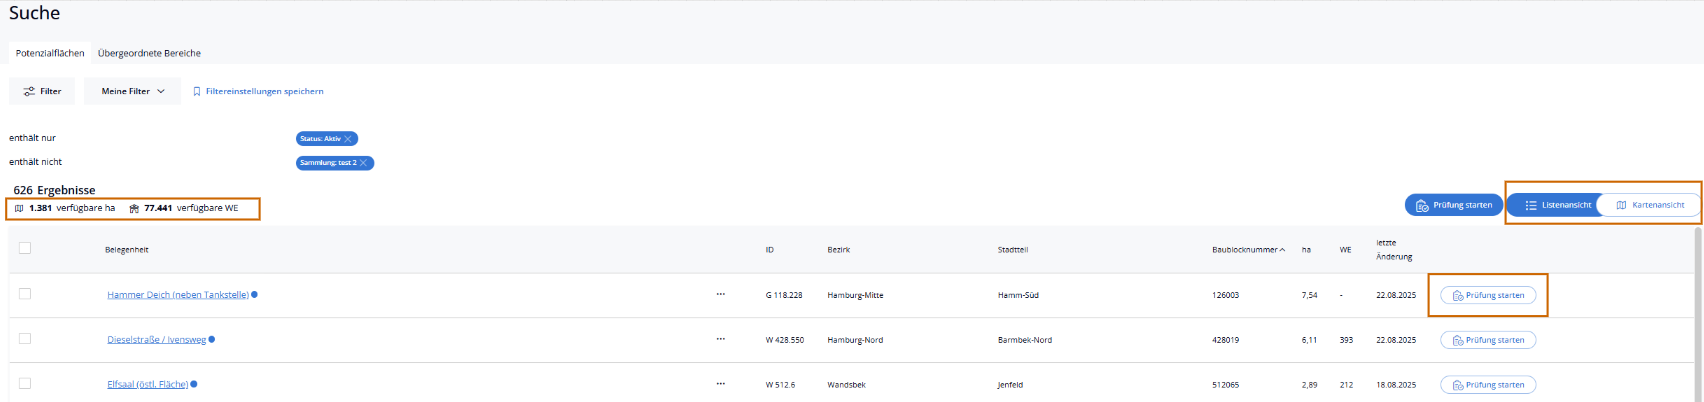Select the Potenzialflächen tab

pyautogui.click(x=50, y=53)
